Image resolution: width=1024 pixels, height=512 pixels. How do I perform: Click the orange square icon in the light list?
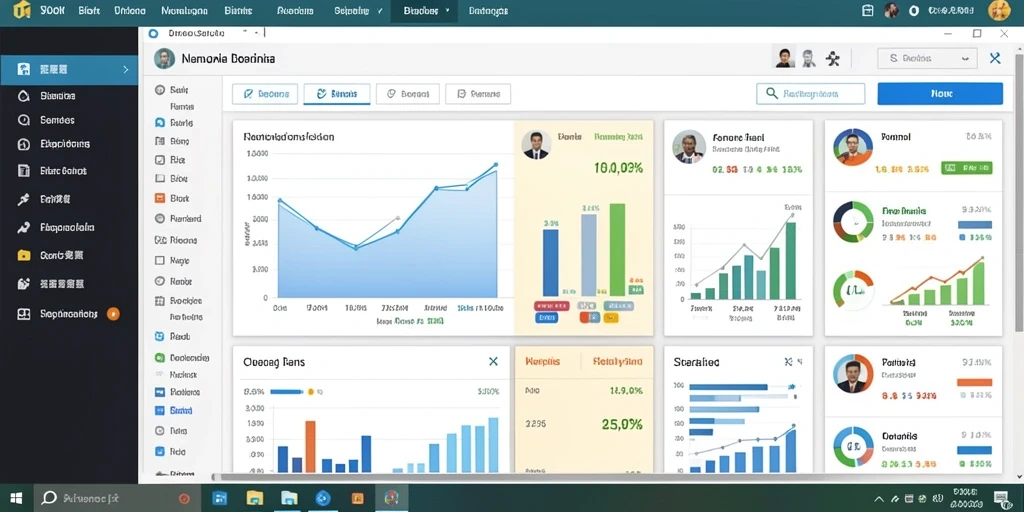(159, 198)
